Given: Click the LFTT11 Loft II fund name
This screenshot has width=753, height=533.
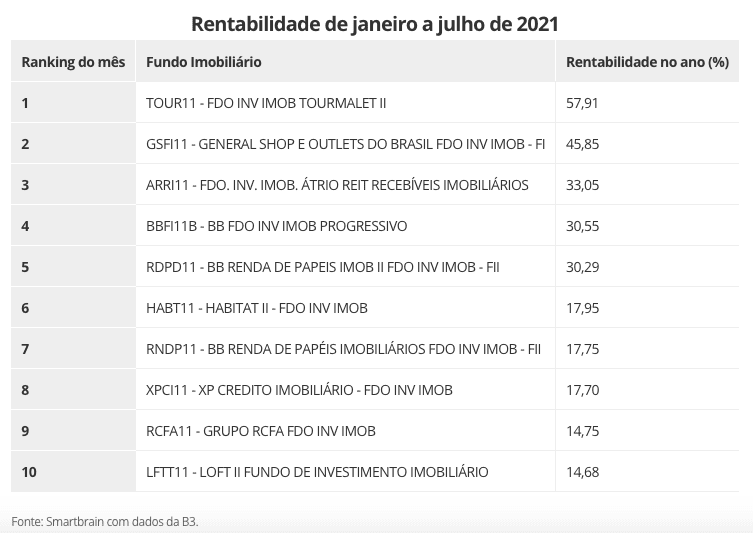Looking at the screenshot, I should coord(317,472).
